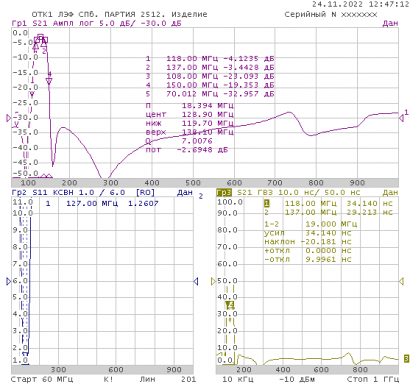Click the left reference triangle at 6.0 on Гр2
Viewport: 410px width, 384px height.
9,282
